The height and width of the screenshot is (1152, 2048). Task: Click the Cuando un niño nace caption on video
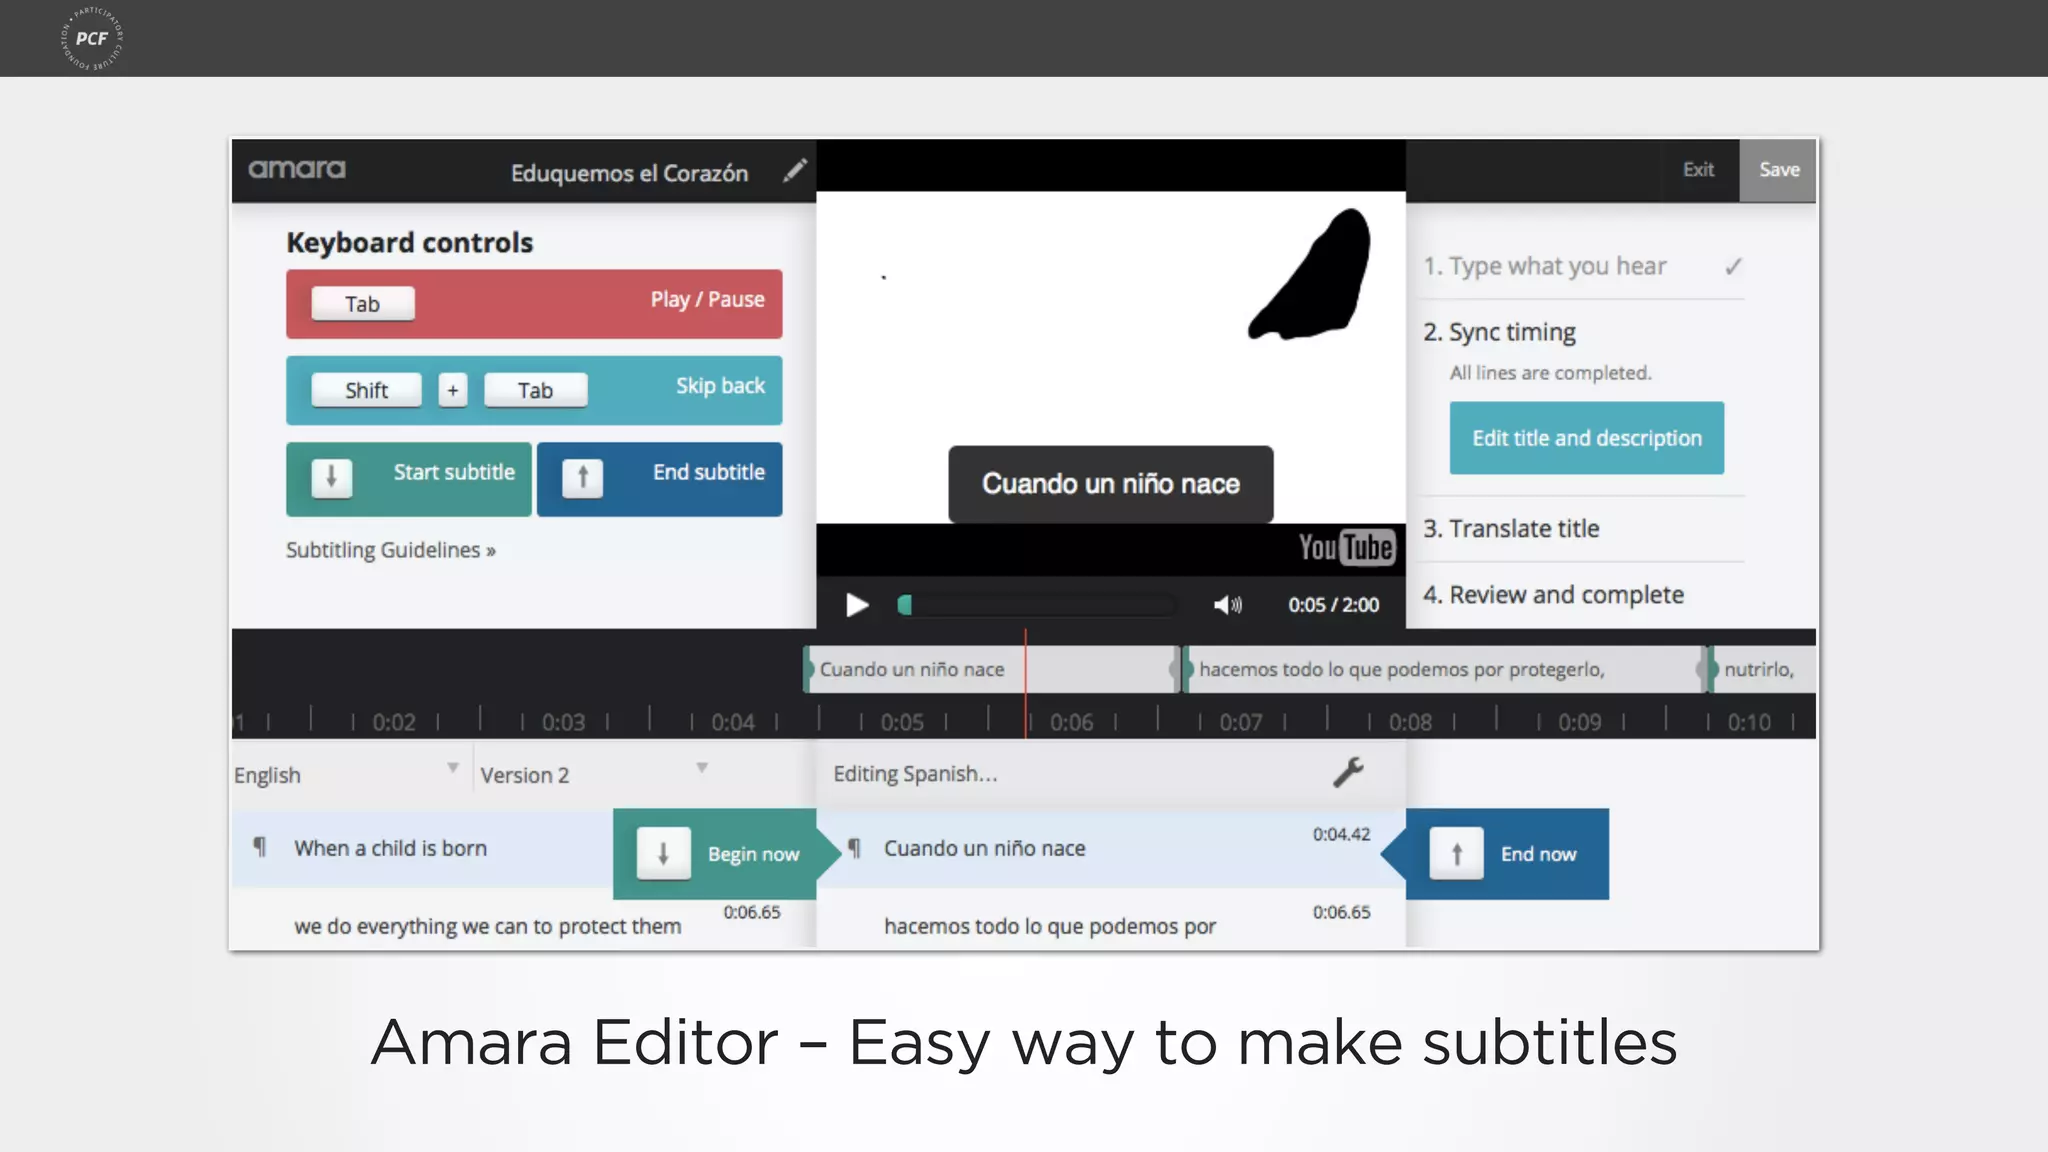click(1110, 484)
